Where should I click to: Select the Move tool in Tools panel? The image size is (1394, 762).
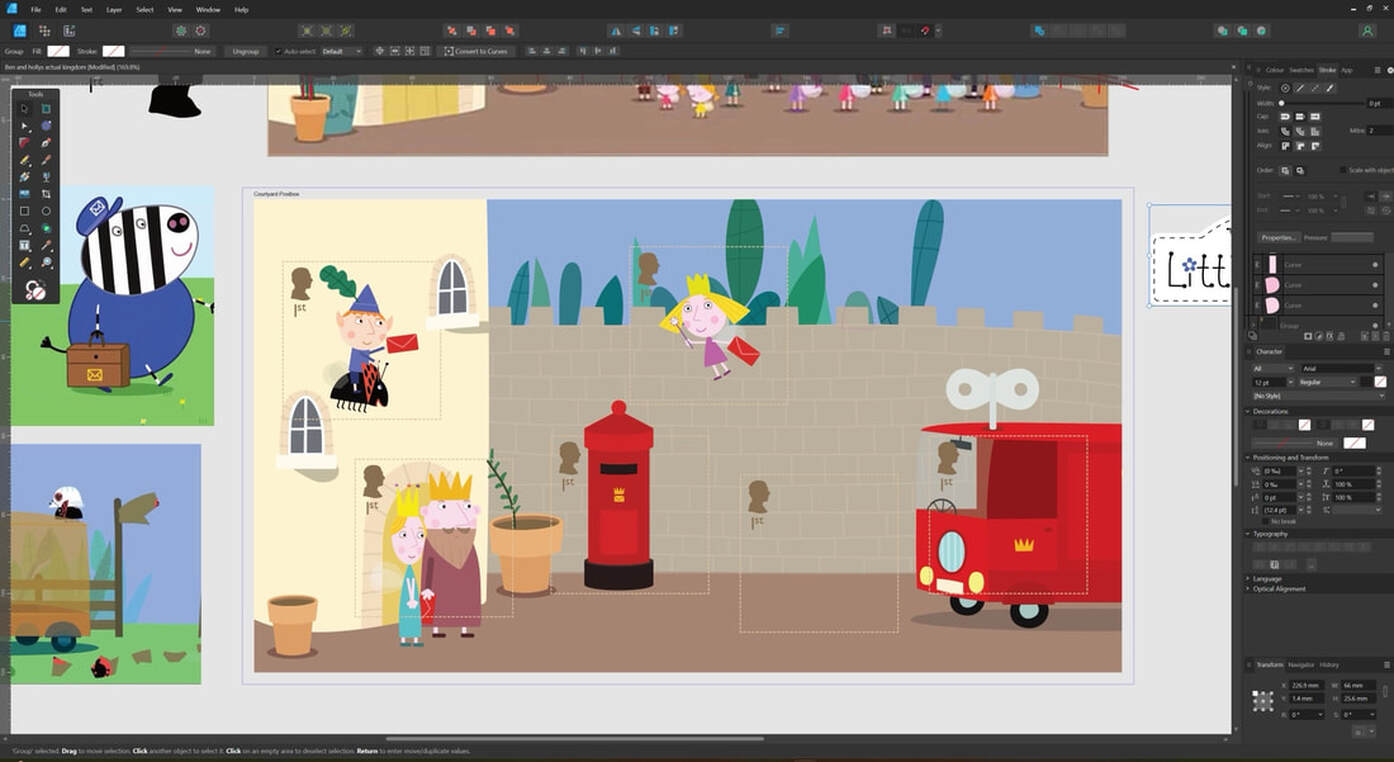pos(25,108)
